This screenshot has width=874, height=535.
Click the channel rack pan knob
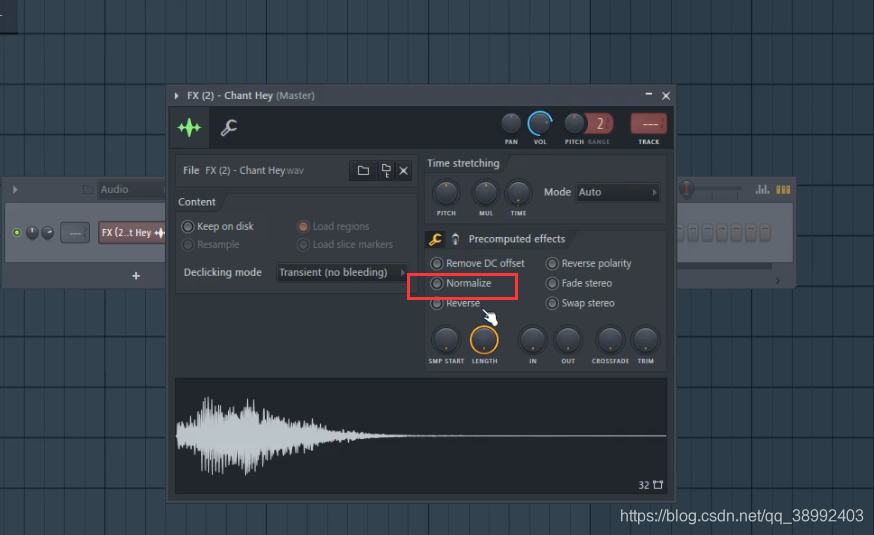(x=32, y=233)
